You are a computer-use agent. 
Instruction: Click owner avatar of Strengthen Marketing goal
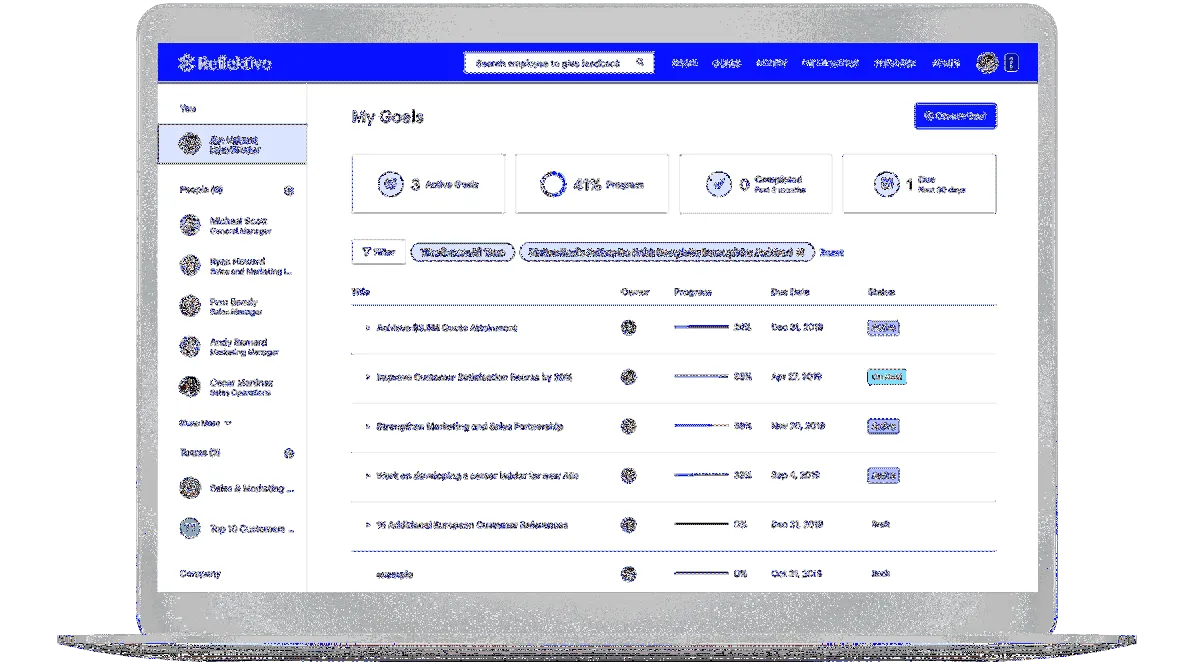point(628,426)
